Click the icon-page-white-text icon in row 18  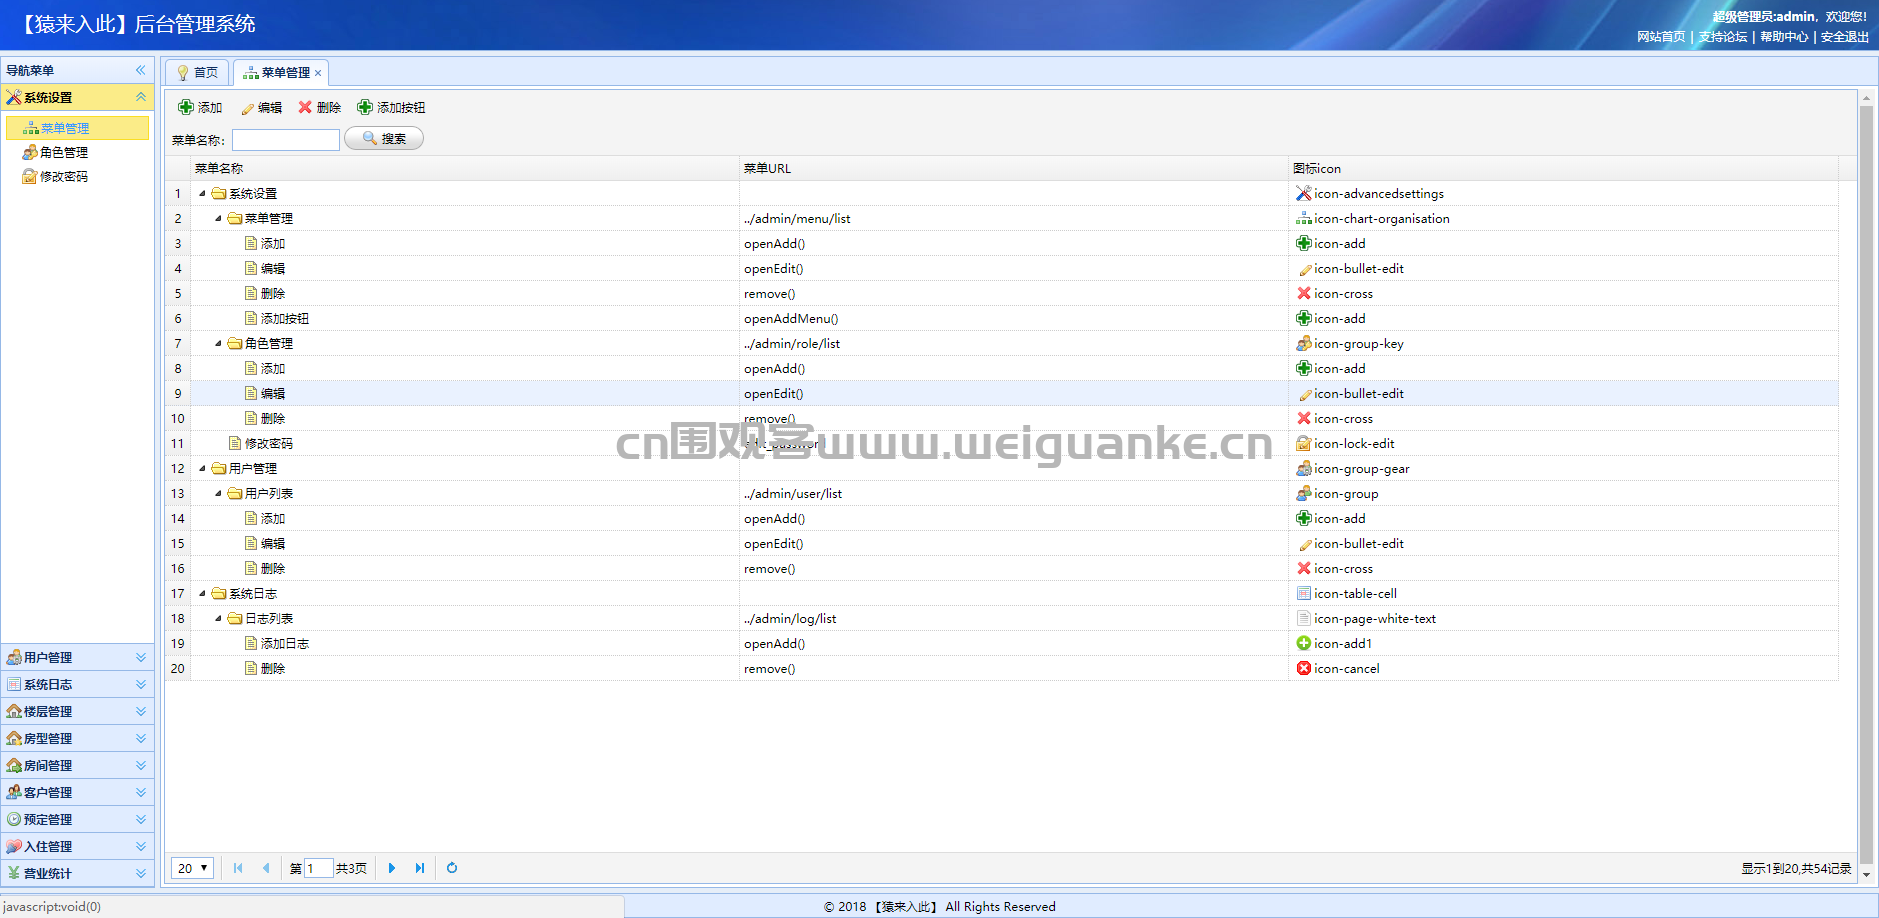coord(1304,618)
